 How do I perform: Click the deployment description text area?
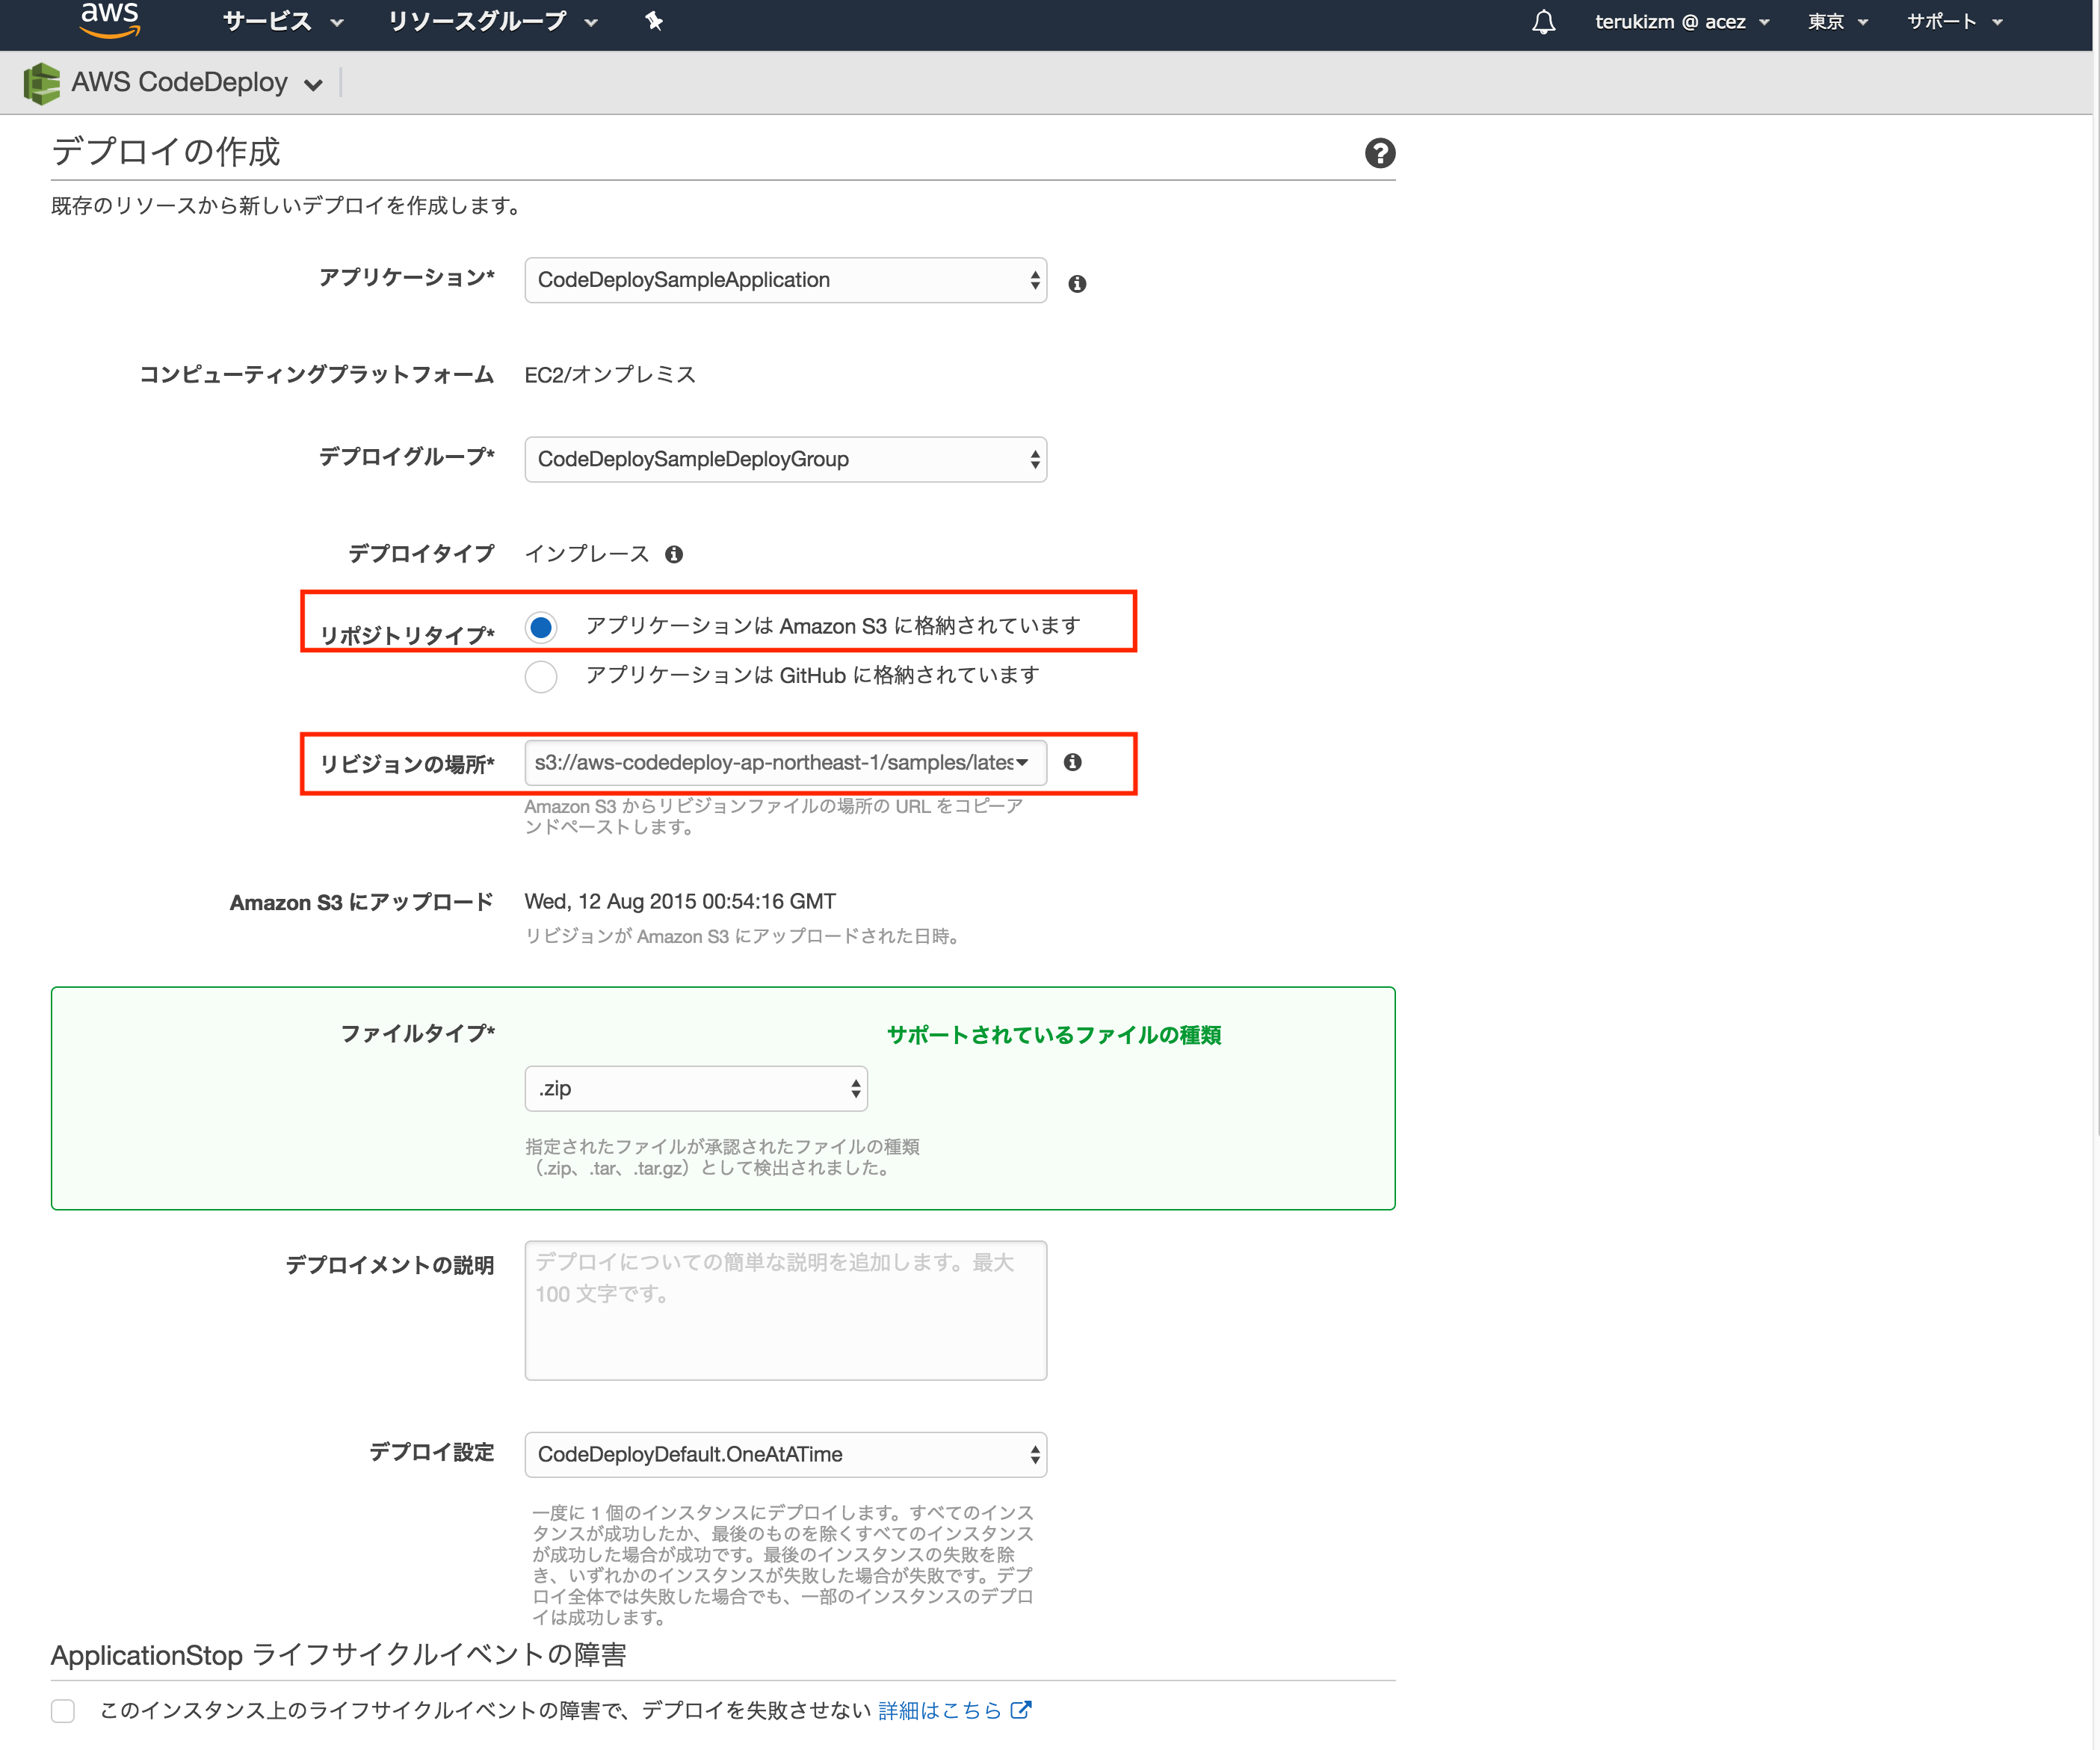click(785, 1310)
